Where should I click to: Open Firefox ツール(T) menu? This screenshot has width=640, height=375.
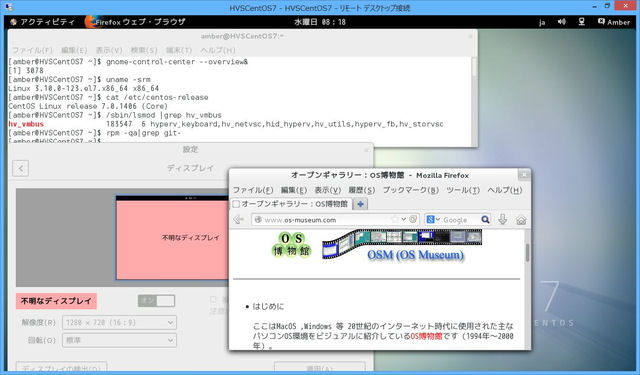pyautogui.click(x=463, y=190)
